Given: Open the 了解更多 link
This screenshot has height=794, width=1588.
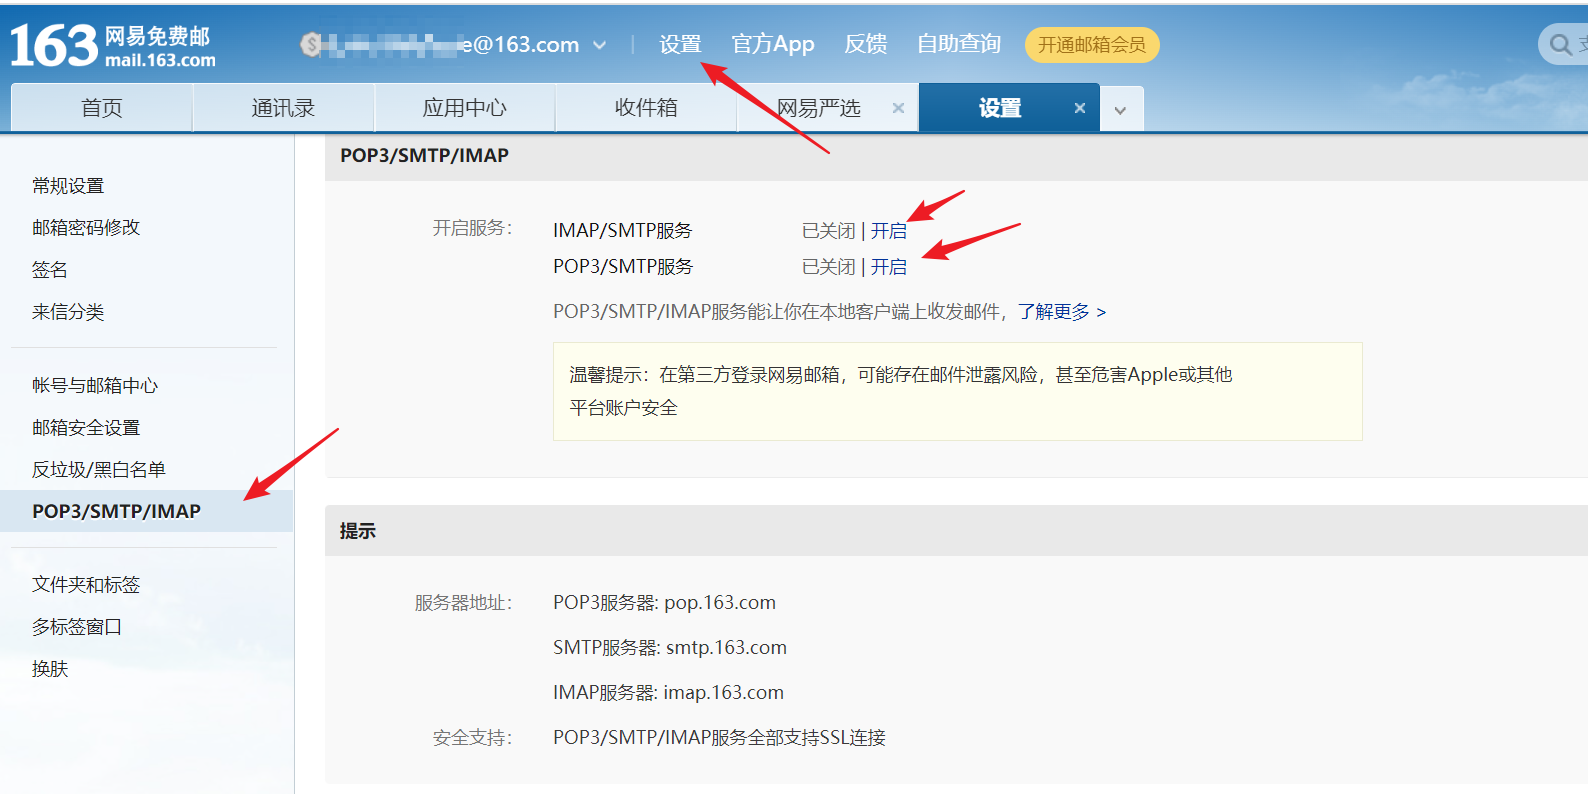Looking at the screenshot, I should (x=1062, y=312).
